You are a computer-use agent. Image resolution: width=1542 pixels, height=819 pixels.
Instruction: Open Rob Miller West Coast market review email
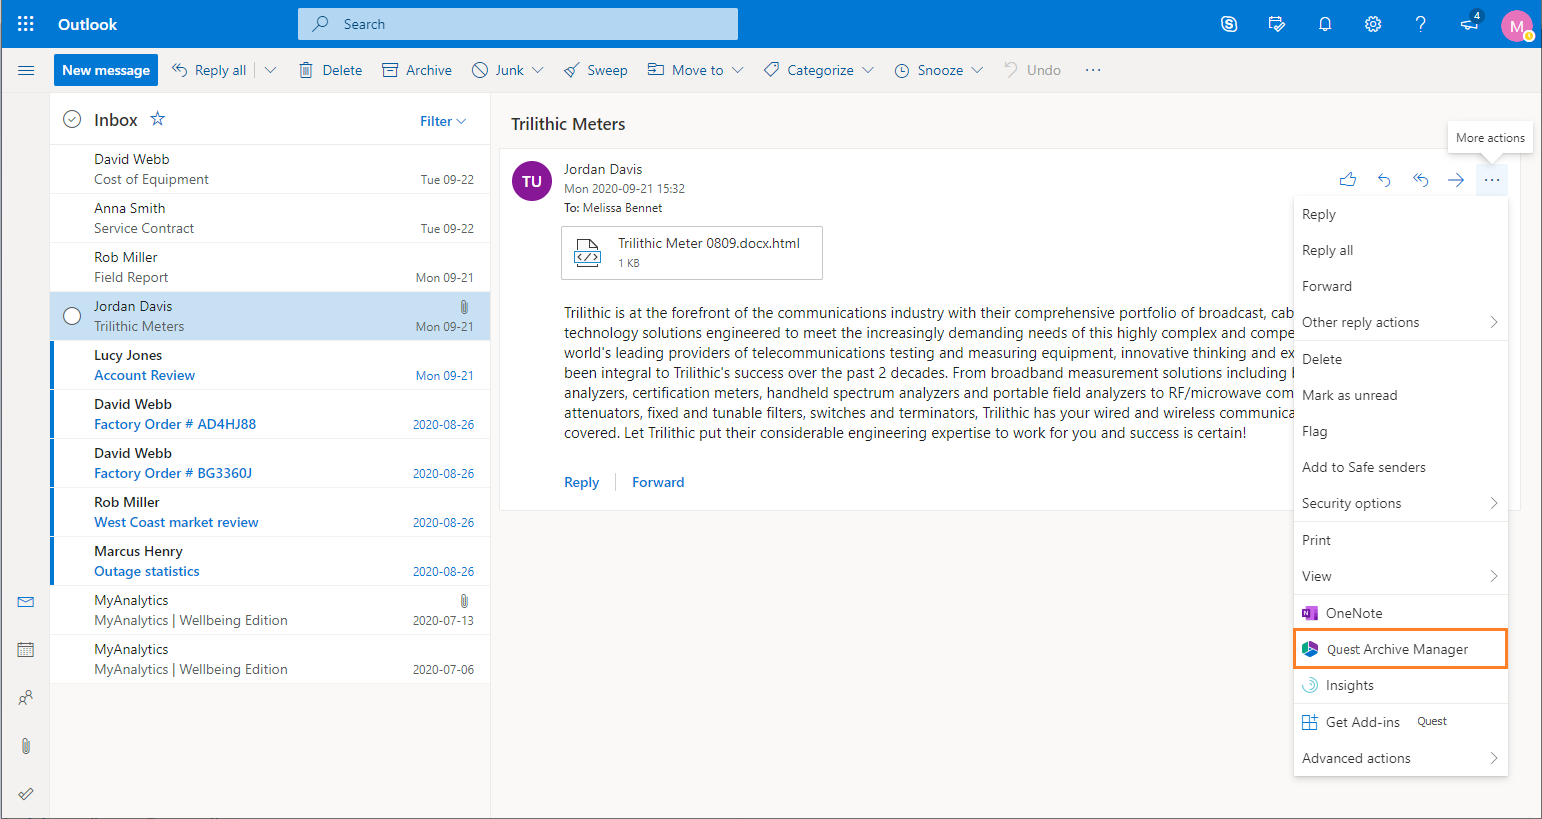pos(270,512)
